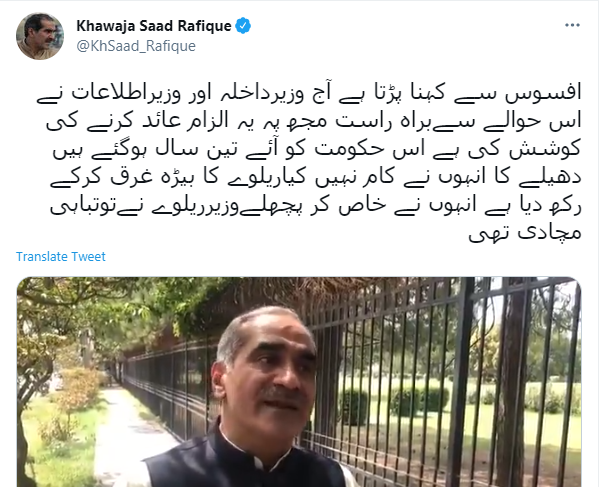Click the last tweet line مچادی تھی

coord(525,233)
